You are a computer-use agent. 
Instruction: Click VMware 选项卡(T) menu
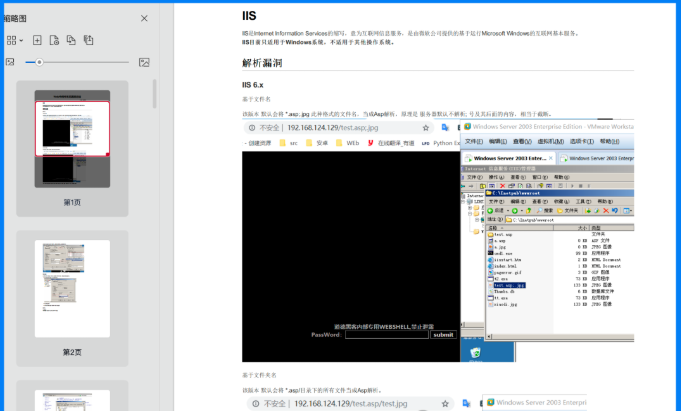coord(582,142)
